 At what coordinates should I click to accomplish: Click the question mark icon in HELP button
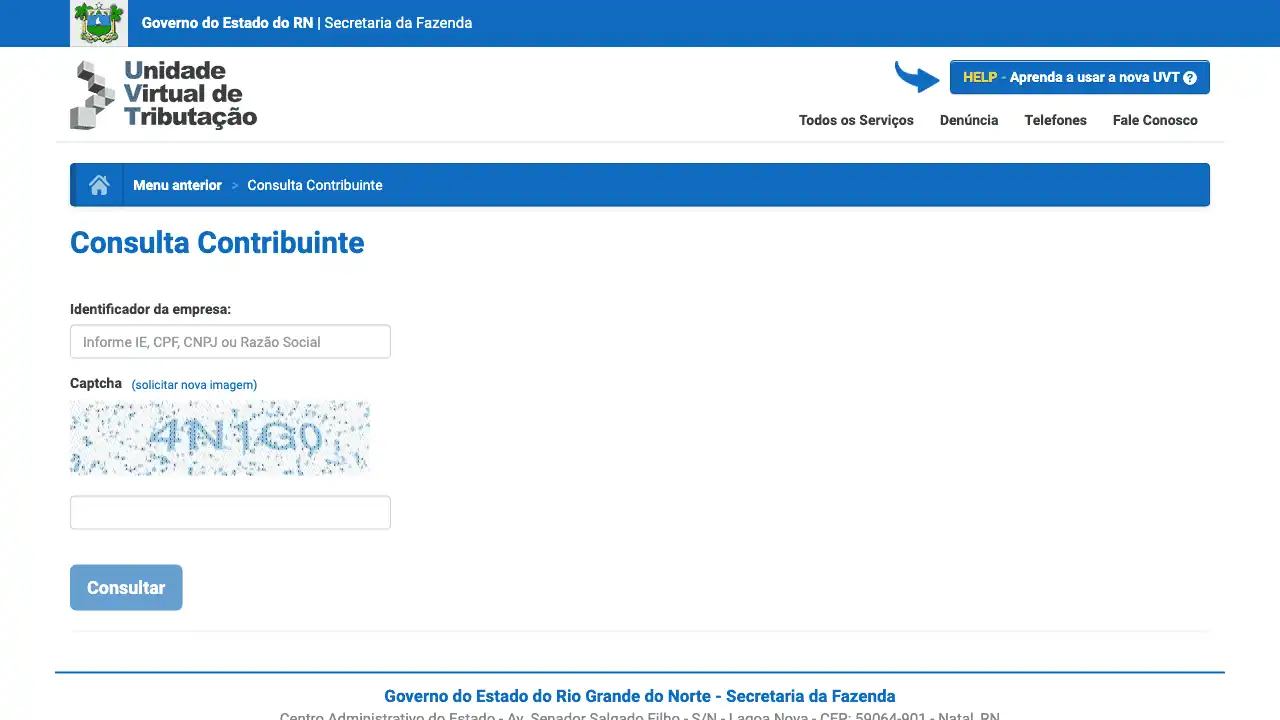click(x=1190, y=78)
